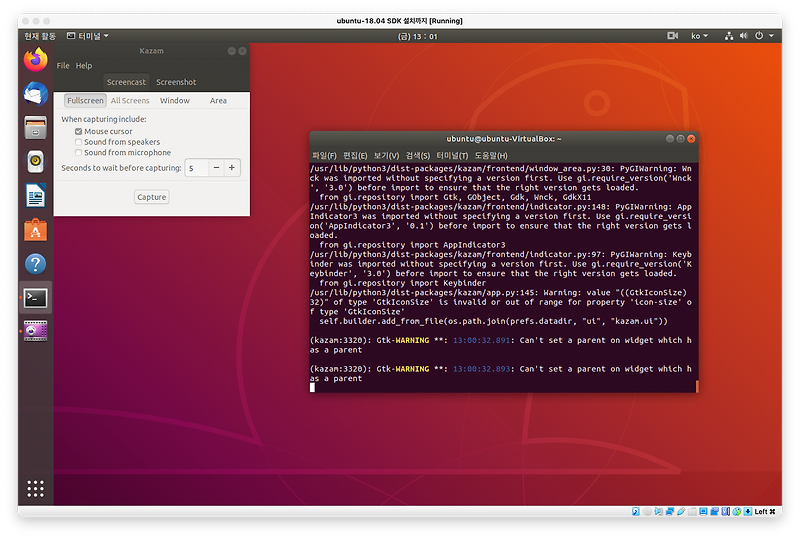Image resolution: width=800 pixels, height=539 pixels.
Task: Open the ko input language dropdown
Action: tap(699, 36)
